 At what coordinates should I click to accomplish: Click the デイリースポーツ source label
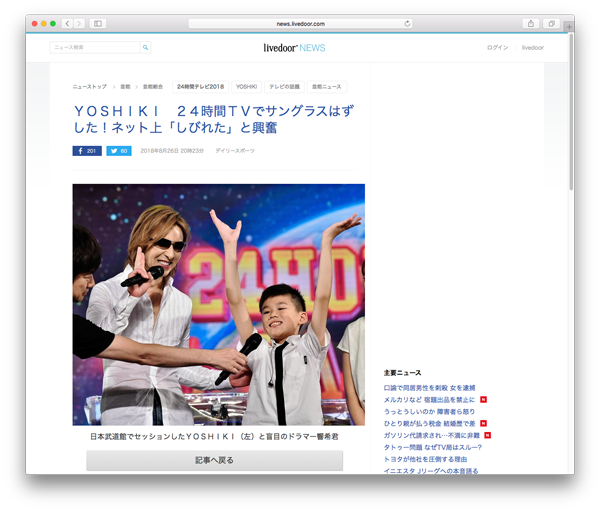235,151
